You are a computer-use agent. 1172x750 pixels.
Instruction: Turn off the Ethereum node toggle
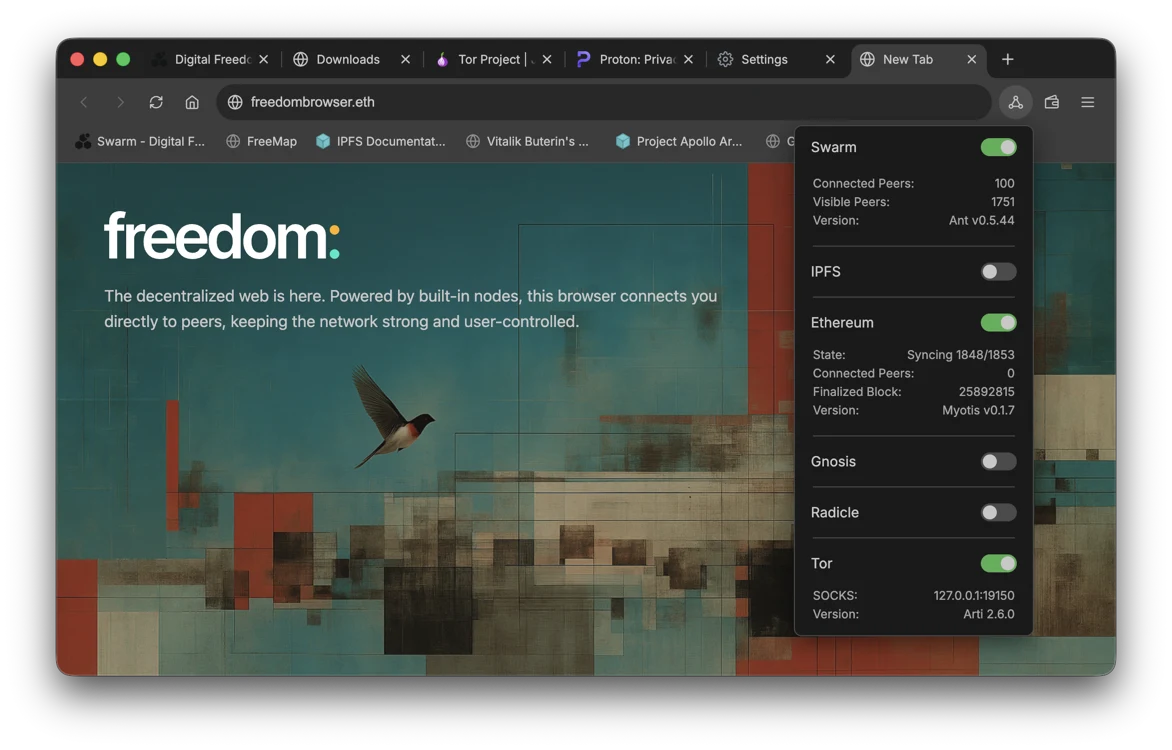[x=999, y=322]
